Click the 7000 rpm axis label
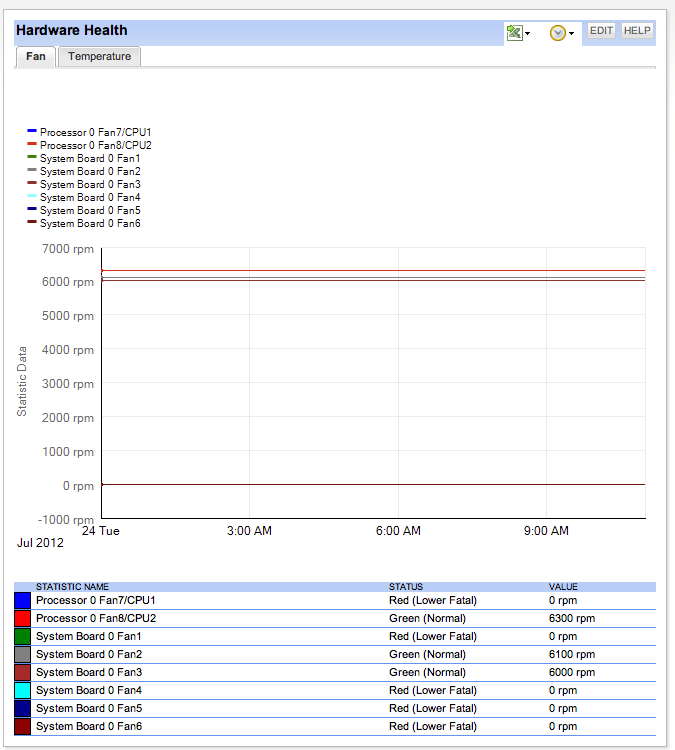 [x=68, y=249]
